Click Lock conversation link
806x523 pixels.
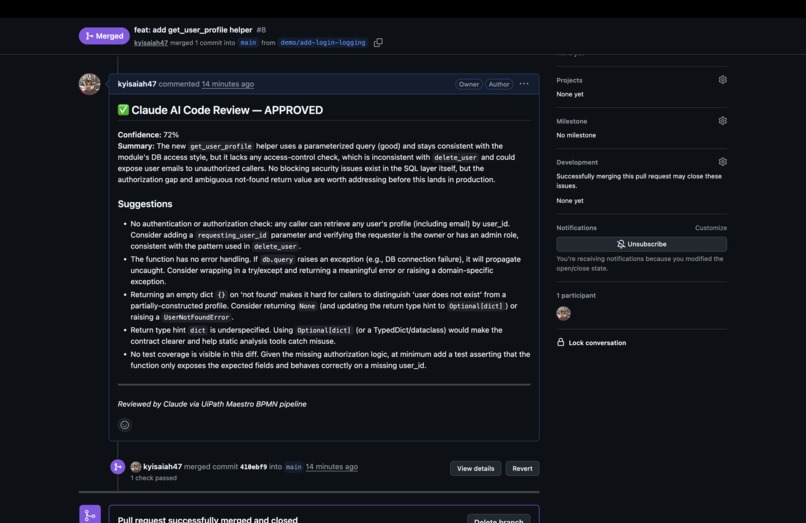[597, 343]
